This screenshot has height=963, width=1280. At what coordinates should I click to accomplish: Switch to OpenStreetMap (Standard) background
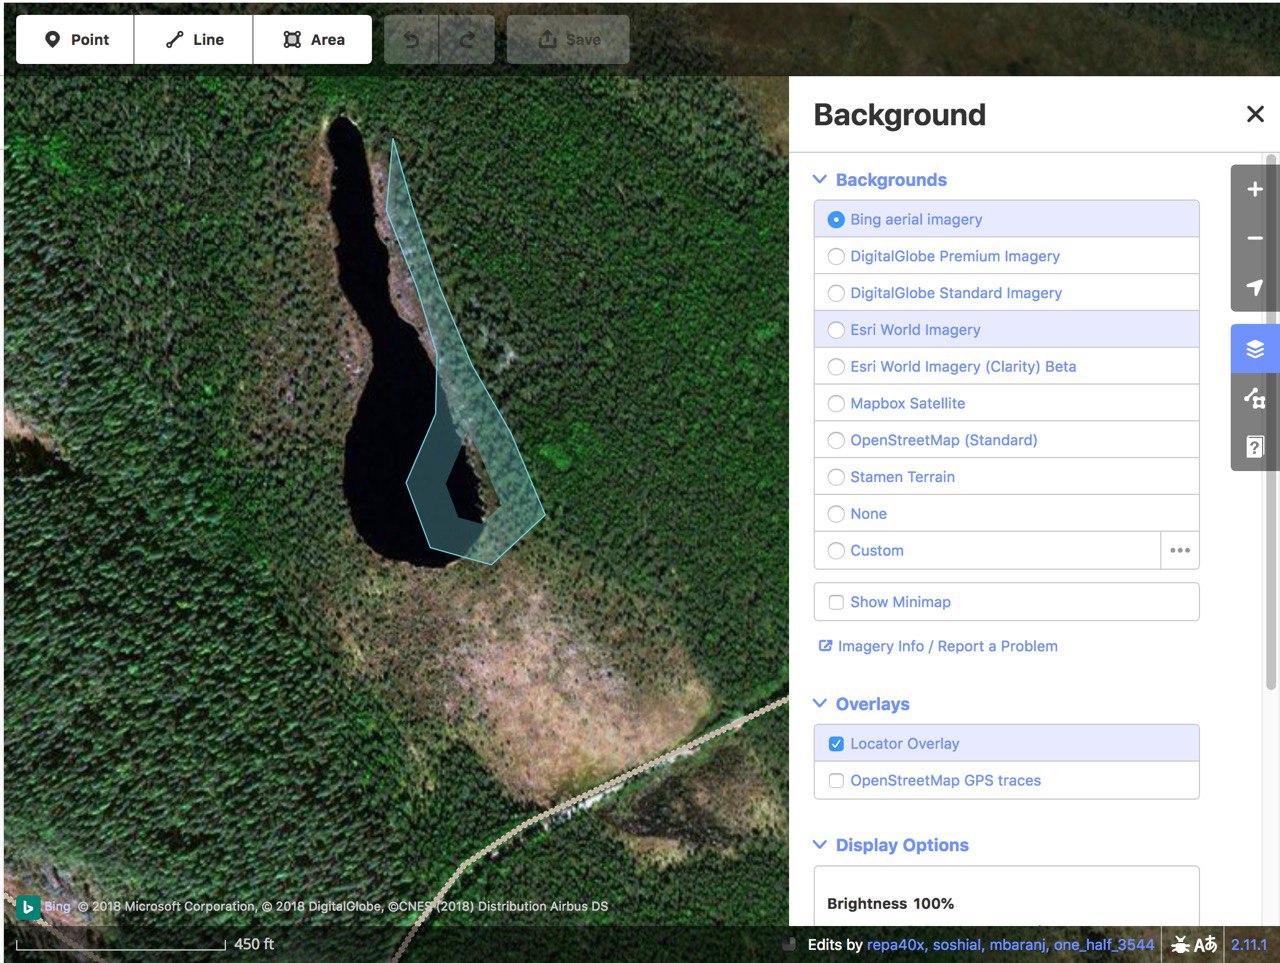(x=1006, y=440)
